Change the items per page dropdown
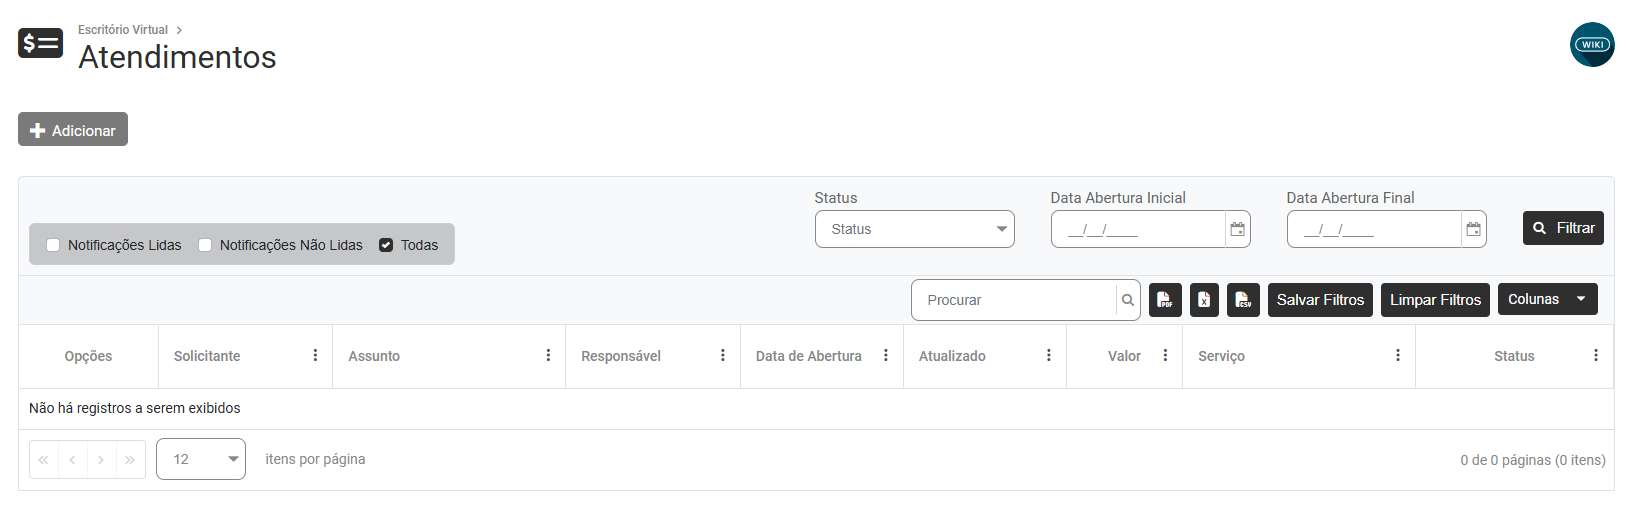The height and width of the screenshot is (526, 1626). coord(201,459)
